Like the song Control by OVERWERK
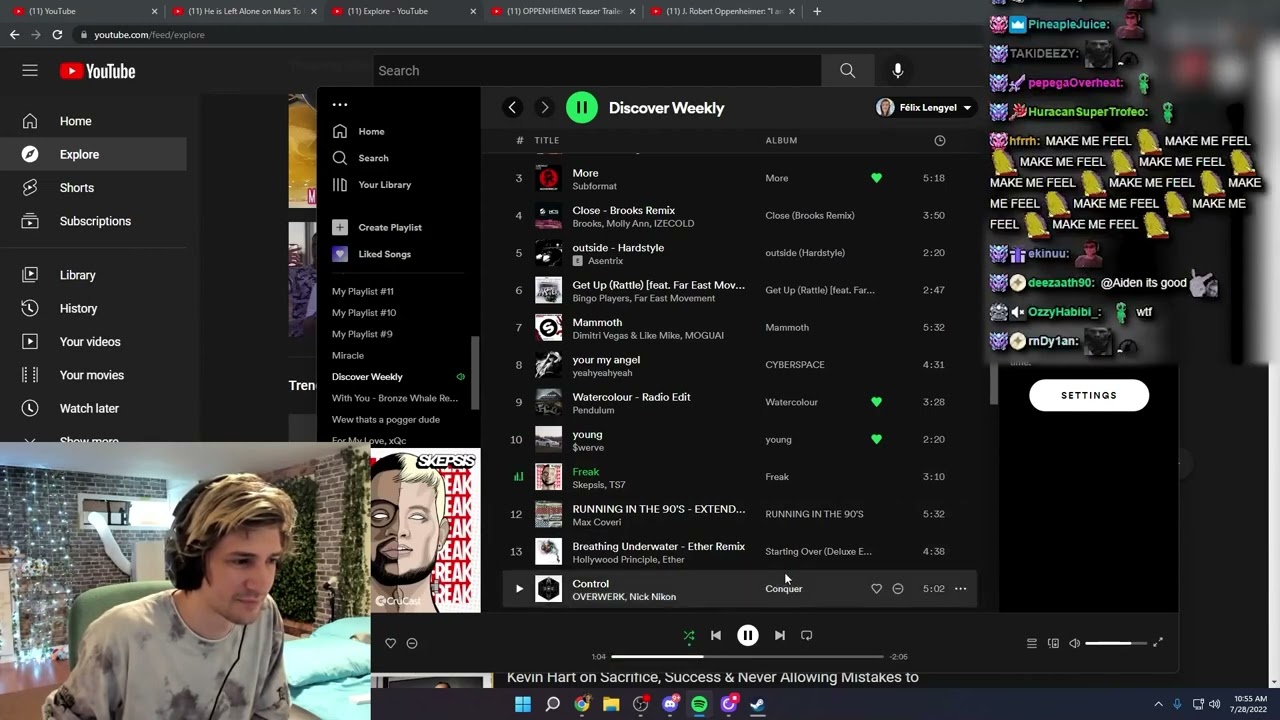 pyautogui.click(x=876, y=589)
